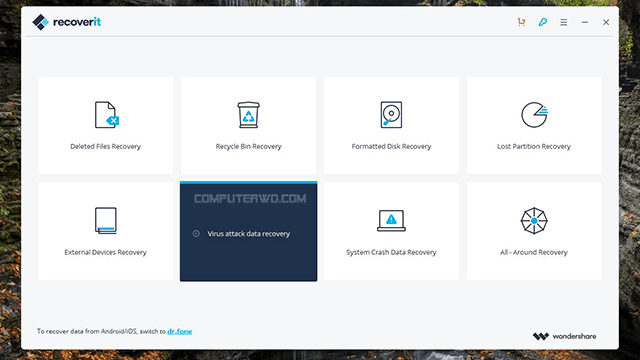Click the key registration icon
The height and width of the screenshot is (360, 640).
(x=542, y=22)
